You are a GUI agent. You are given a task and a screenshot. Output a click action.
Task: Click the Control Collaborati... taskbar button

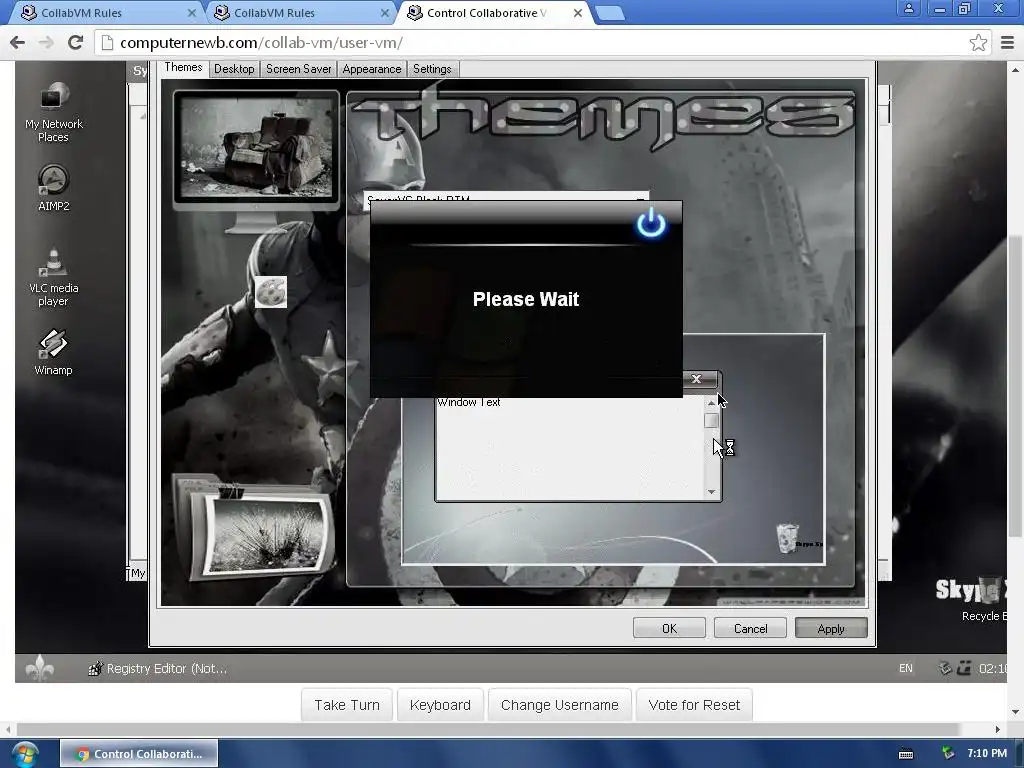click(138, 754)
